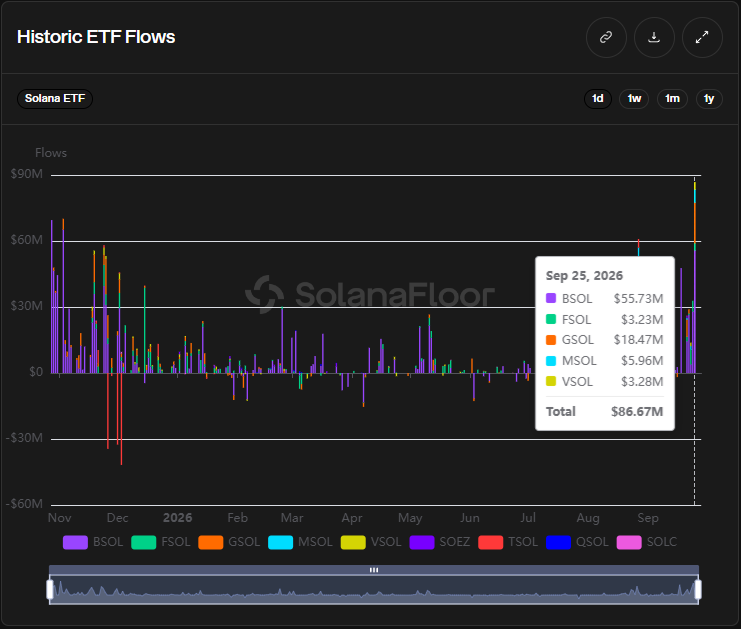Click the Flows axis title

click(x=51, y=153)
